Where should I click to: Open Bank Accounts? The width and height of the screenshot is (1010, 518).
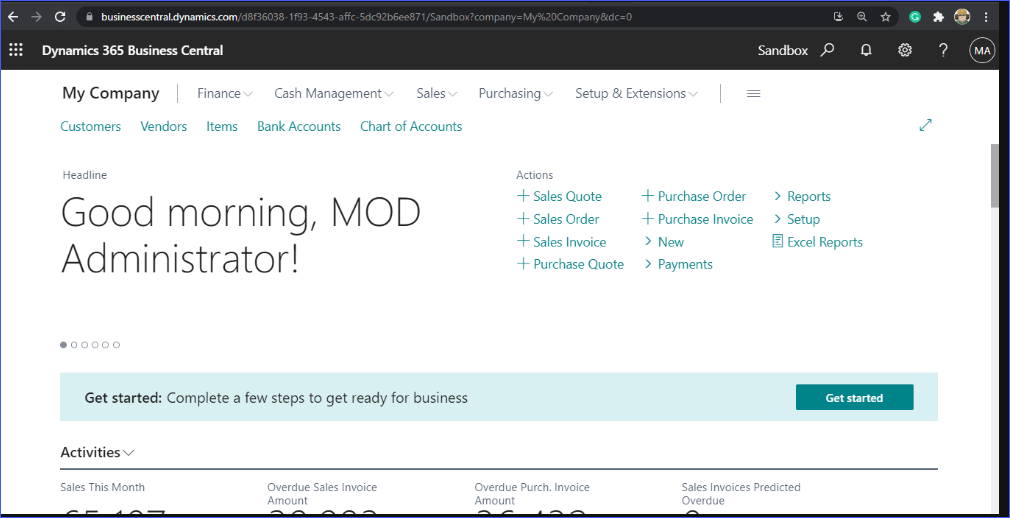(x=299, y=126)
